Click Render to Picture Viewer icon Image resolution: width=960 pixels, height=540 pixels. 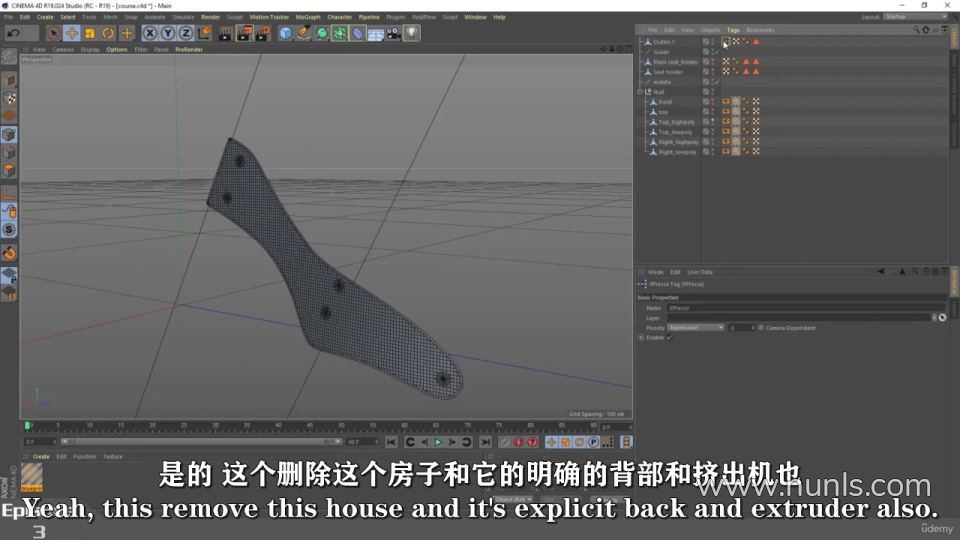244,33
